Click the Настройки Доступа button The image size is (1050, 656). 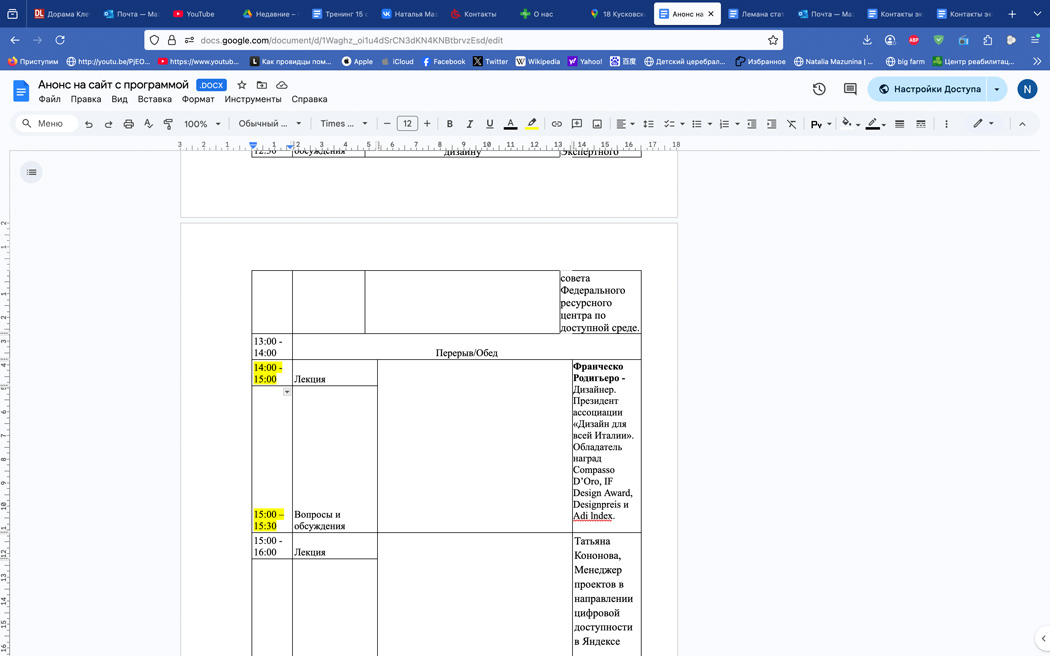(928, 89)
